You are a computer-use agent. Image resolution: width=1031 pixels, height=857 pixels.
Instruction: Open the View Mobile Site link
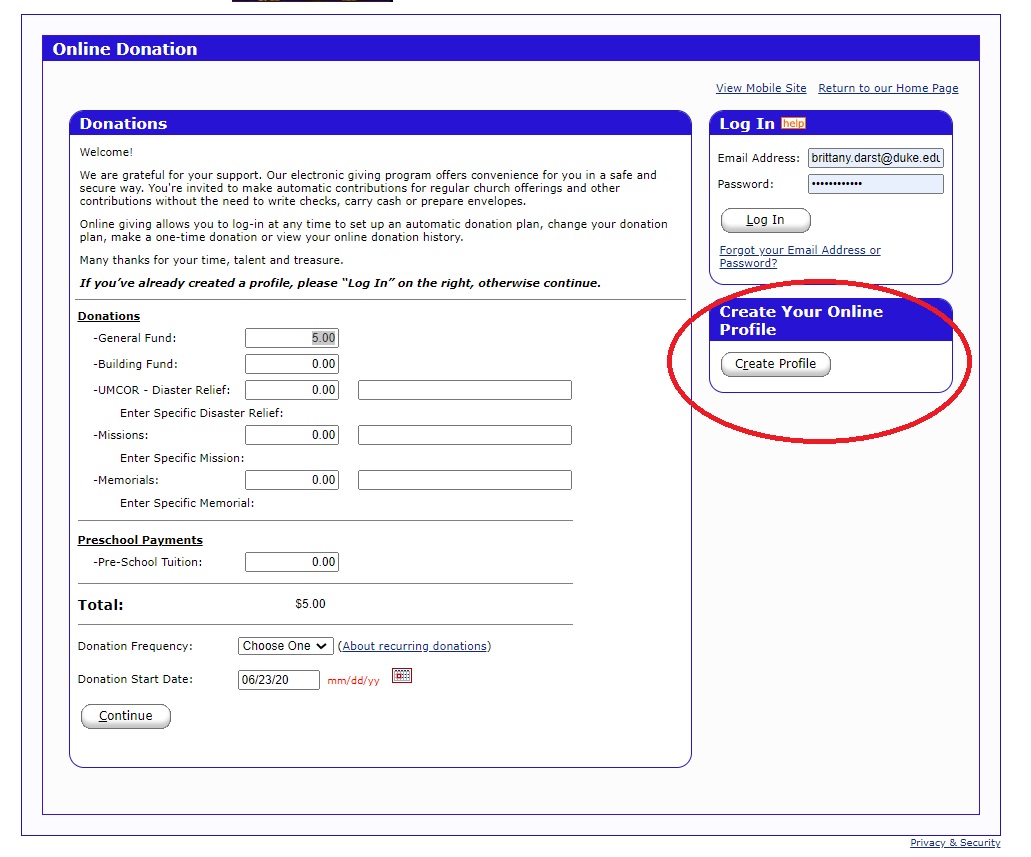[761, 88]
